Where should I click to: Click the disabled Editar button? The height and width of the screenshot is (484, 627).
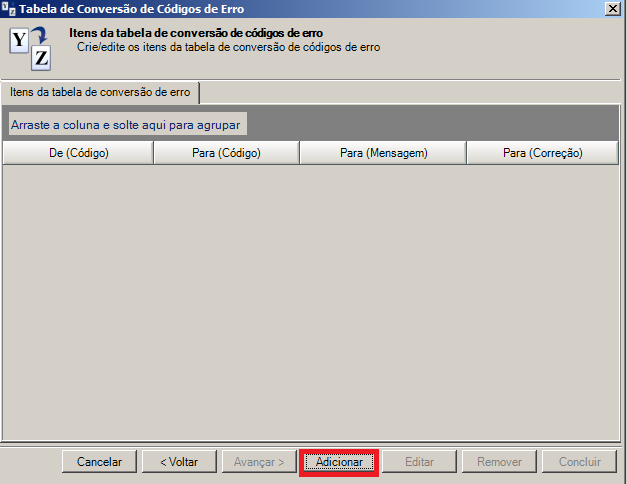pos(419,462)
